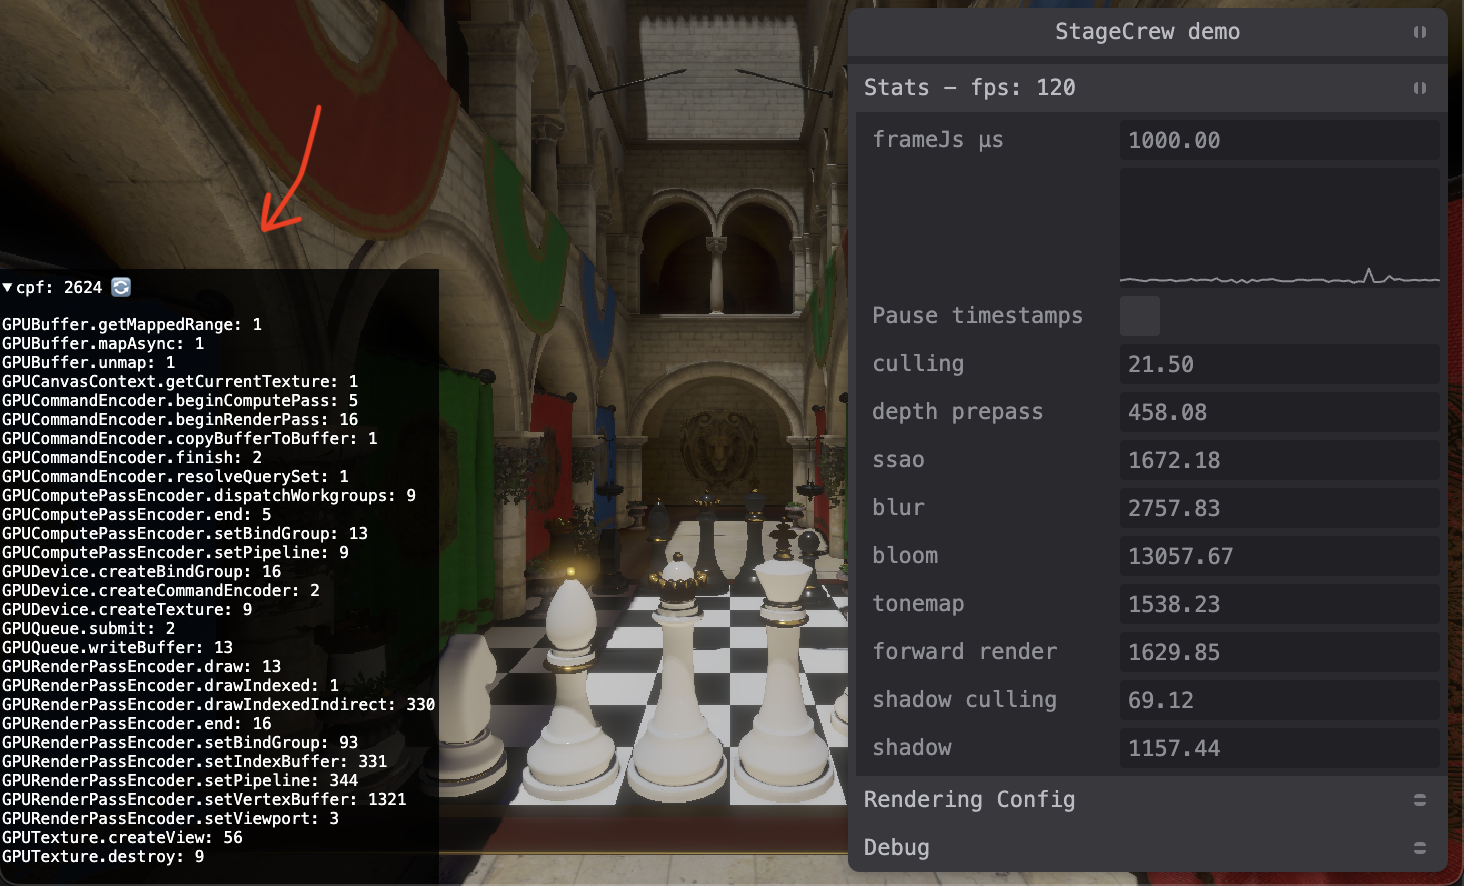Click the GPUDevice.createTexture: 9 line

click(126, 609)
